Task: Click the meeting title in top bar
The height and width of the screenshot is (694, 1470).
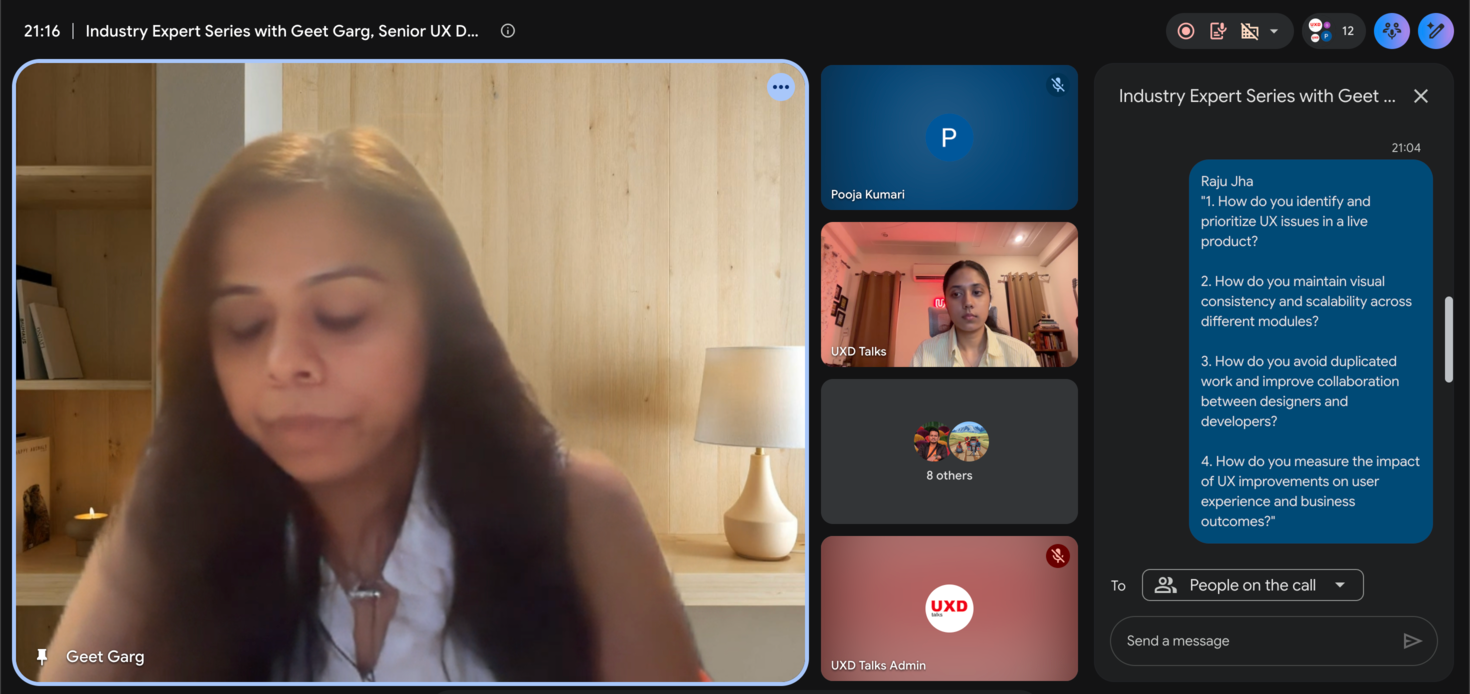Action: click(282, 31)
